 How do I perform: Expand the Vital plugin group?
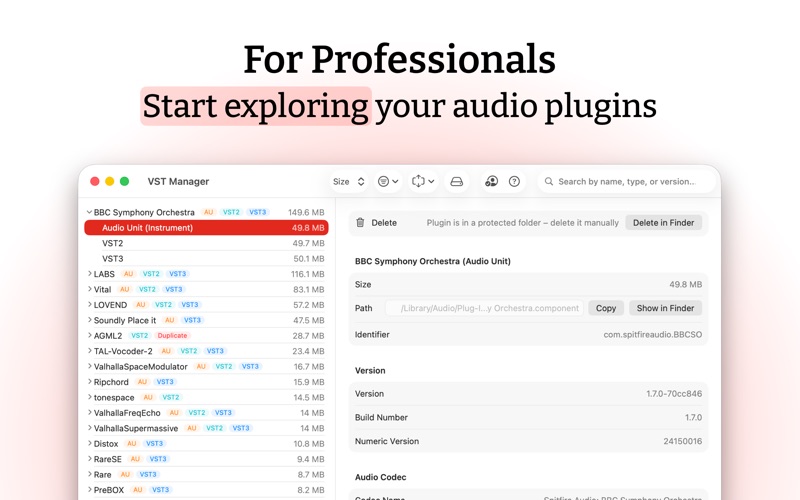[89, 289]
